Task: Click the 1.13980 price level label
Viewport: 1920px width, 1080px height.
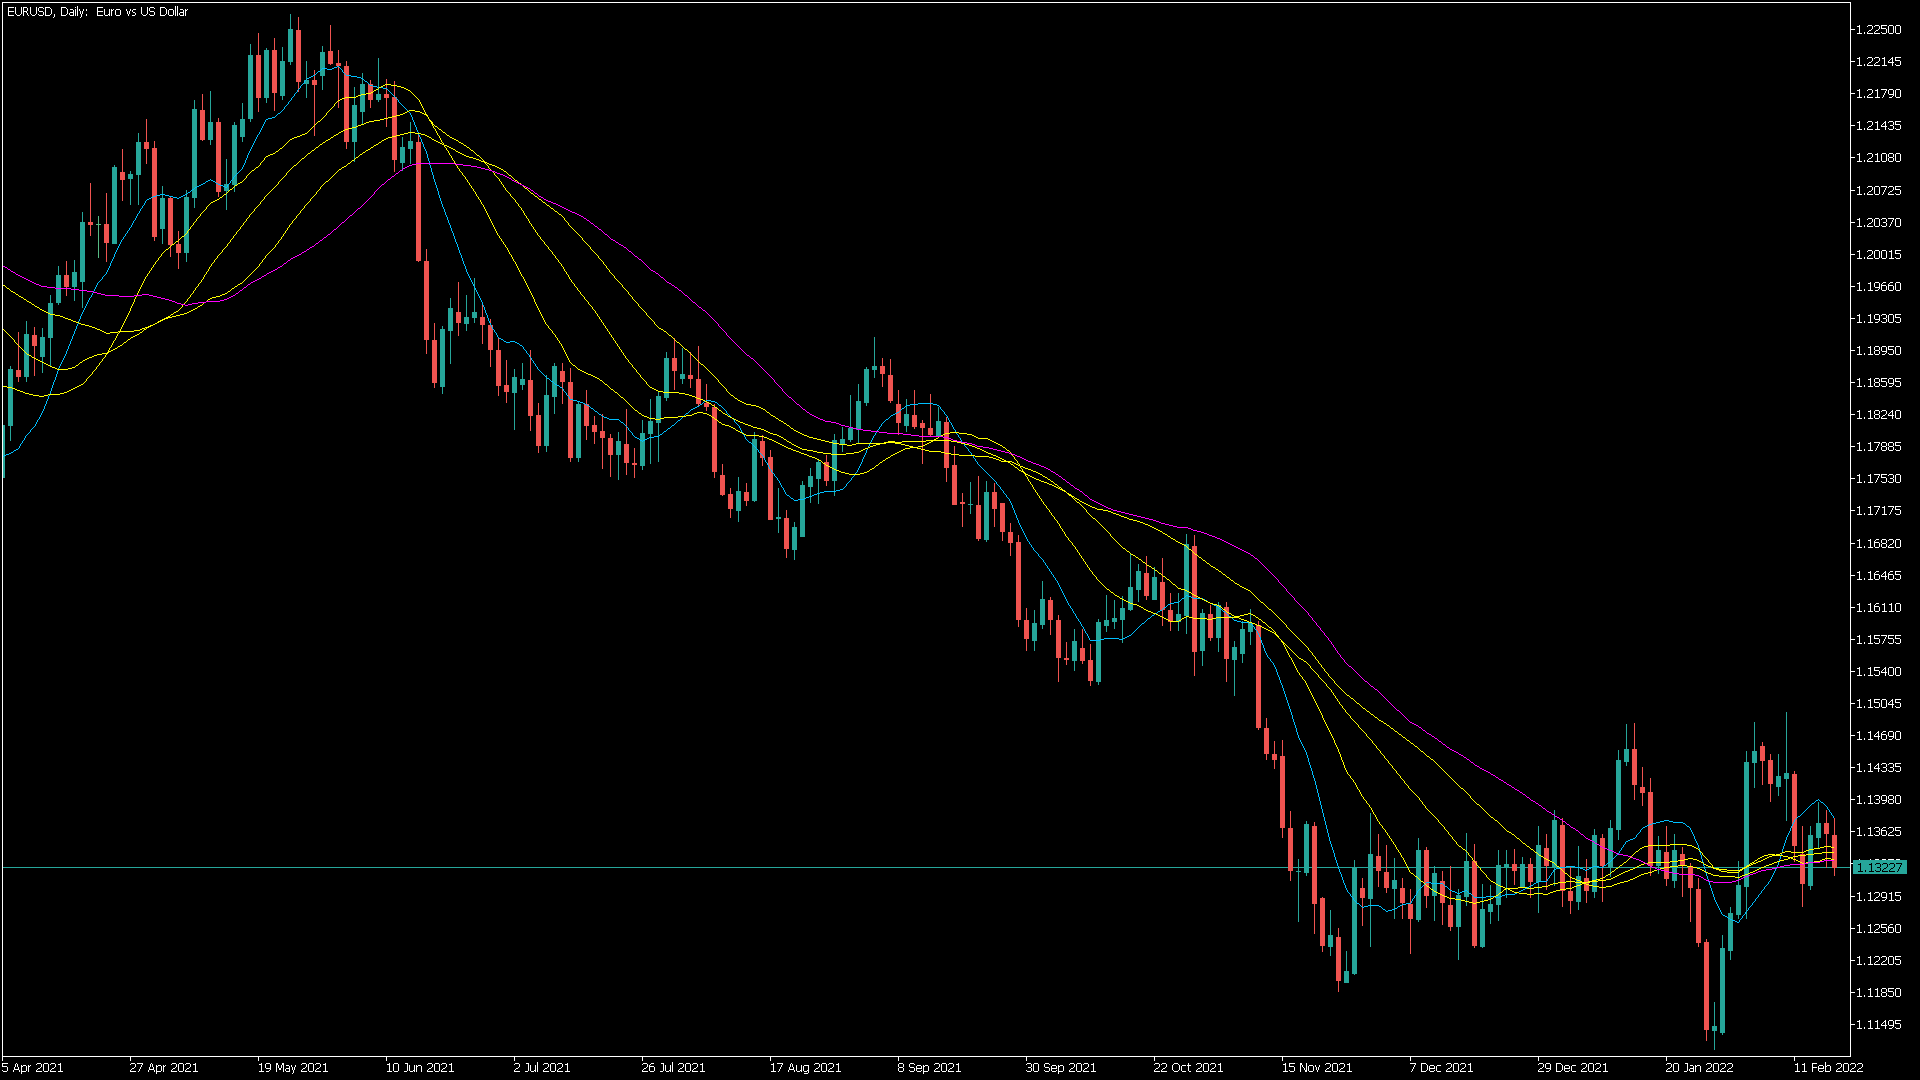Action: [x=1878, y=800]
